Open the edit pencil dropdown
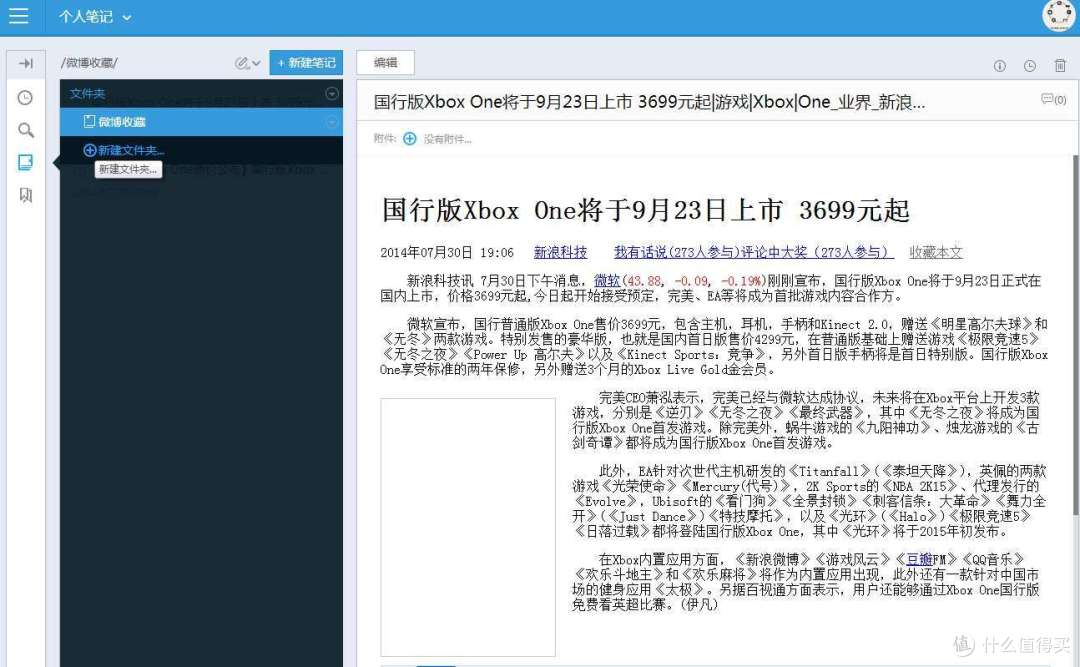Screen dimensions: 1080x667 pyautogui.click(x=247, y=63)
